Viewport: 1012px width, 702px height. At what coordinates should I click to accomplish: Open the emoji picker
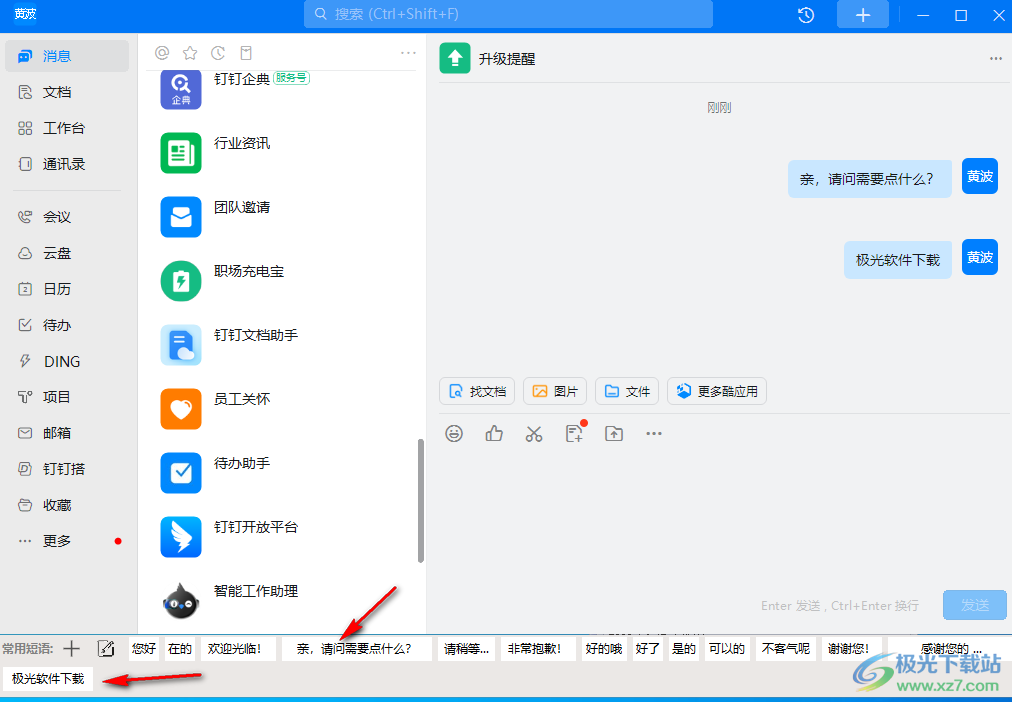pos(454,434)
